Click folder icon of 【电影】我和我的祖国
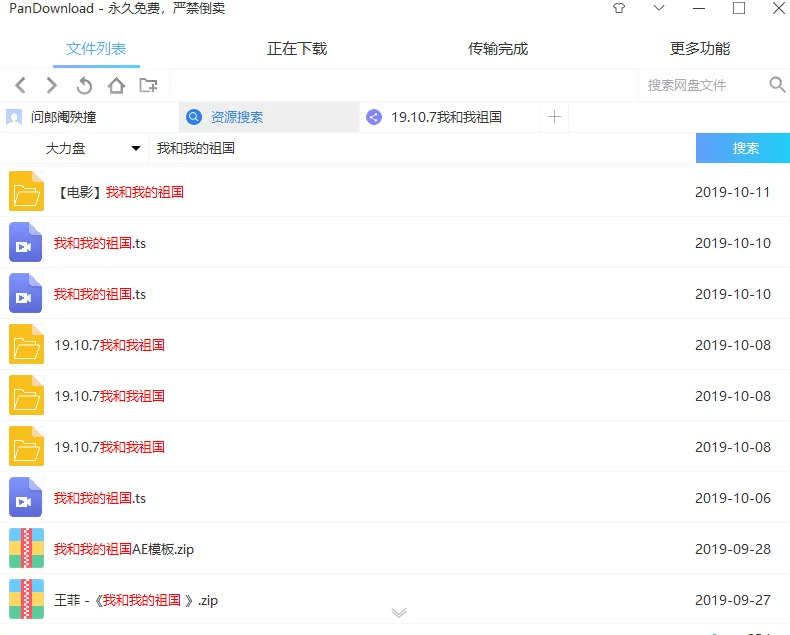The width and height of the screenshot is (790, 635). click(26, 191)
